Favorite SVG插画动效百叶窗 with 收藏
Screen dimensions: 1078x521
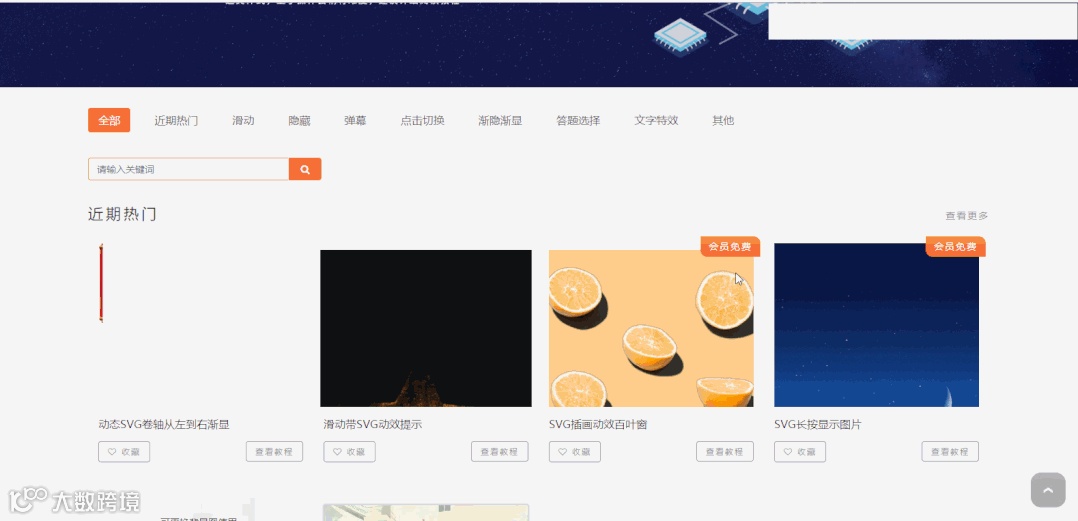pos(575,452)
